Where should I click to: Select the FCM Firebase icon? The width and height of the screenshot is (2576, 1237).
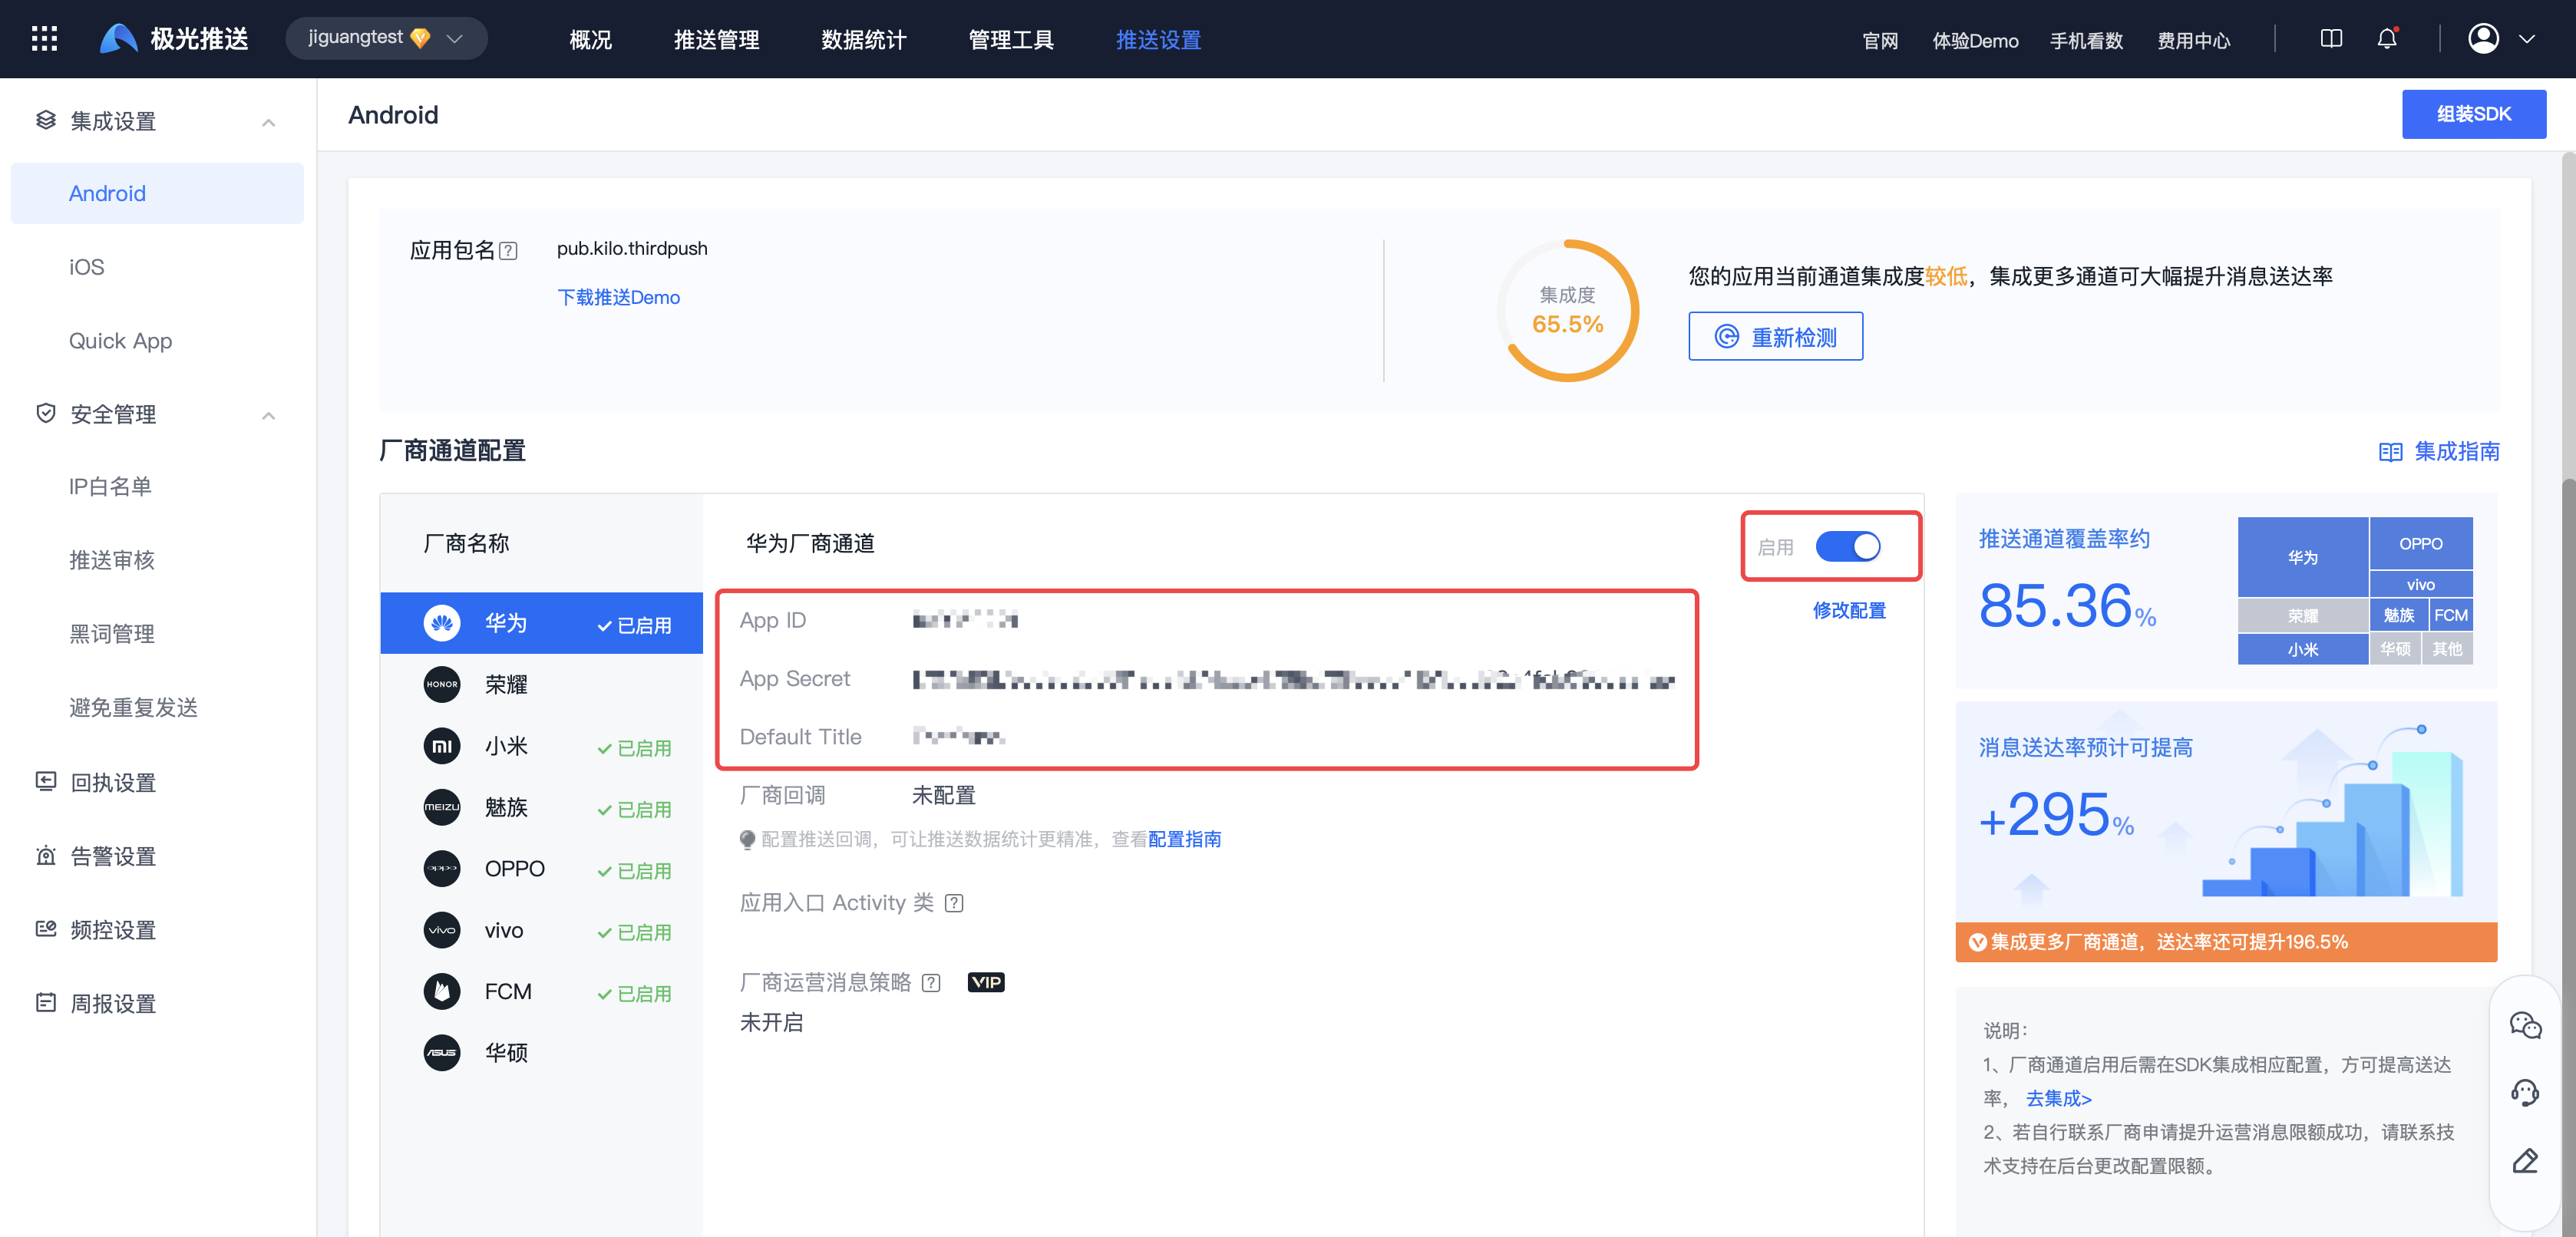[442, 991]
